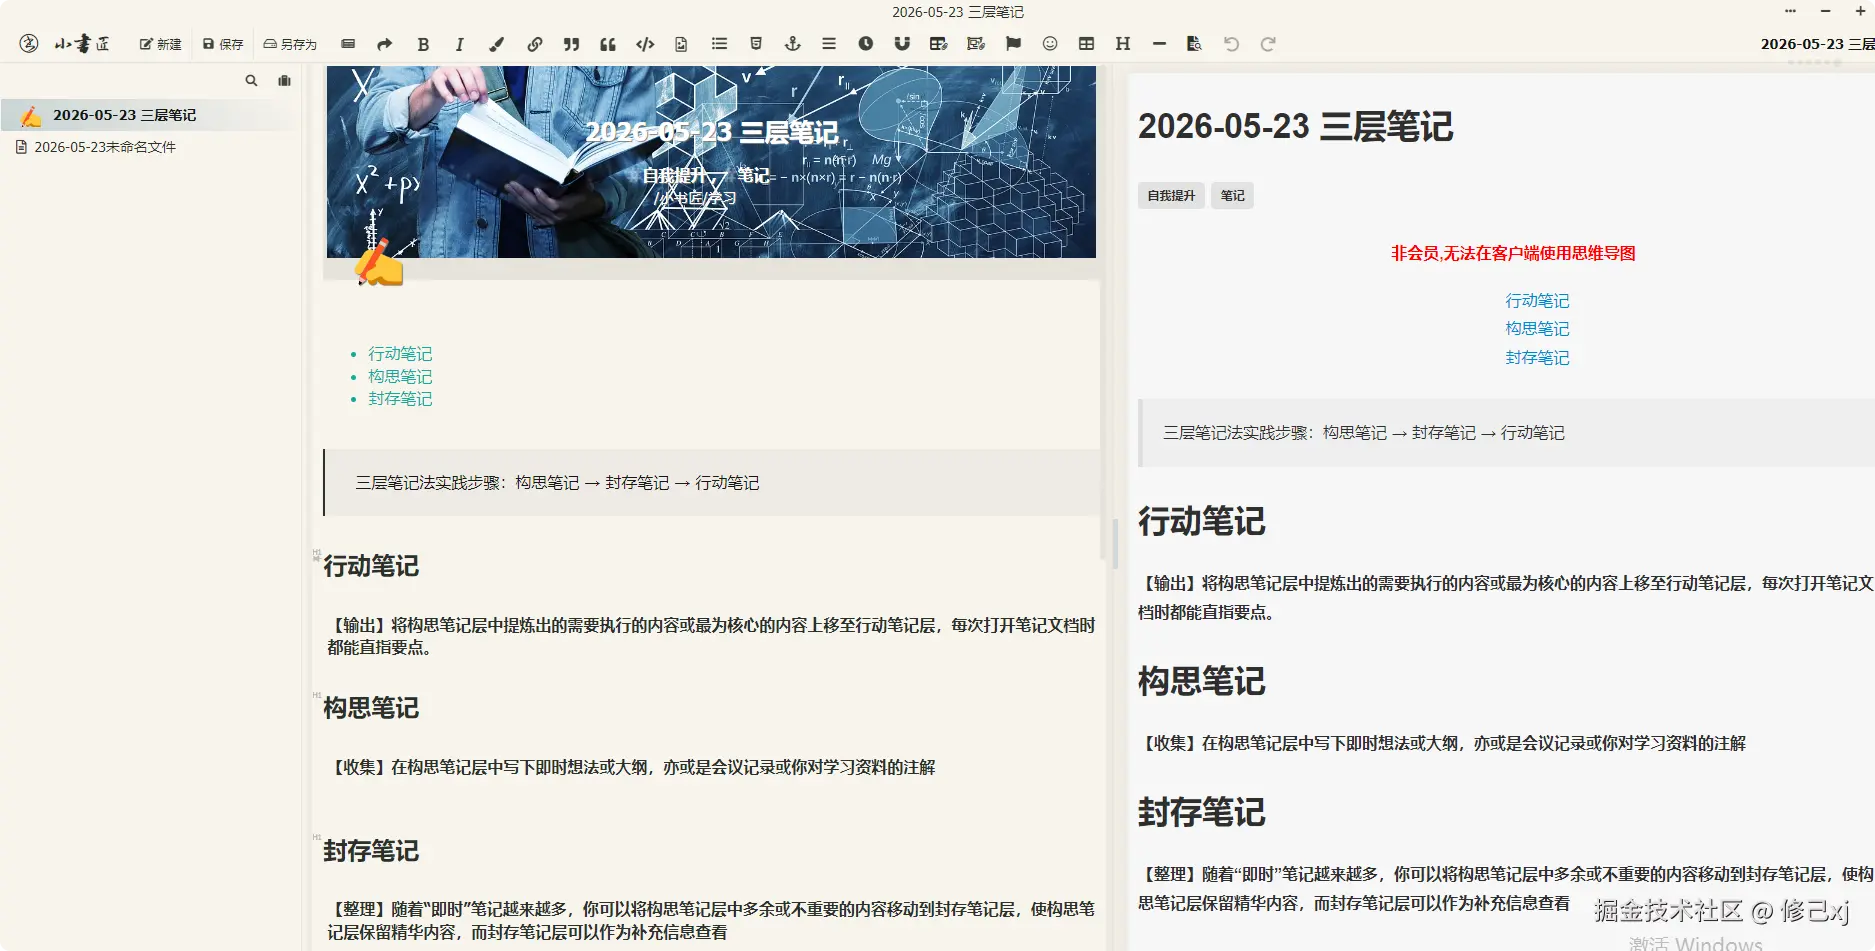The width and height of the screenshot is (1875, 951).
Task: Click the 小书匠 round logo icon
Action: 29,43
